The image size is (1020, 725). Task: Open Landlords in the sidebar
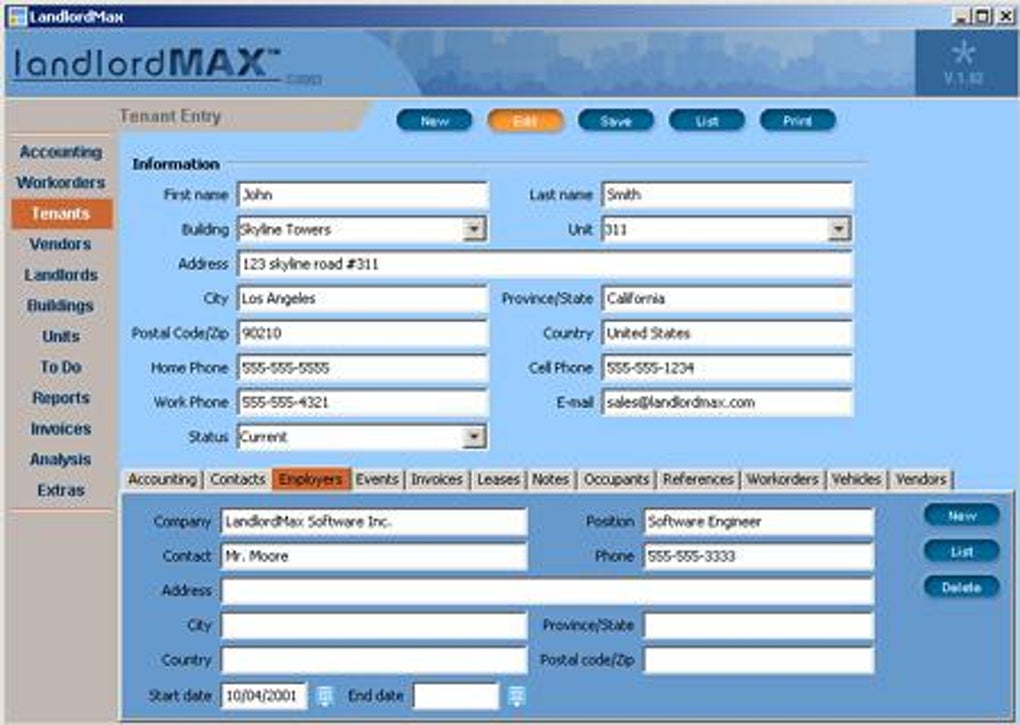pyautogui.click(x=61, y=275)
